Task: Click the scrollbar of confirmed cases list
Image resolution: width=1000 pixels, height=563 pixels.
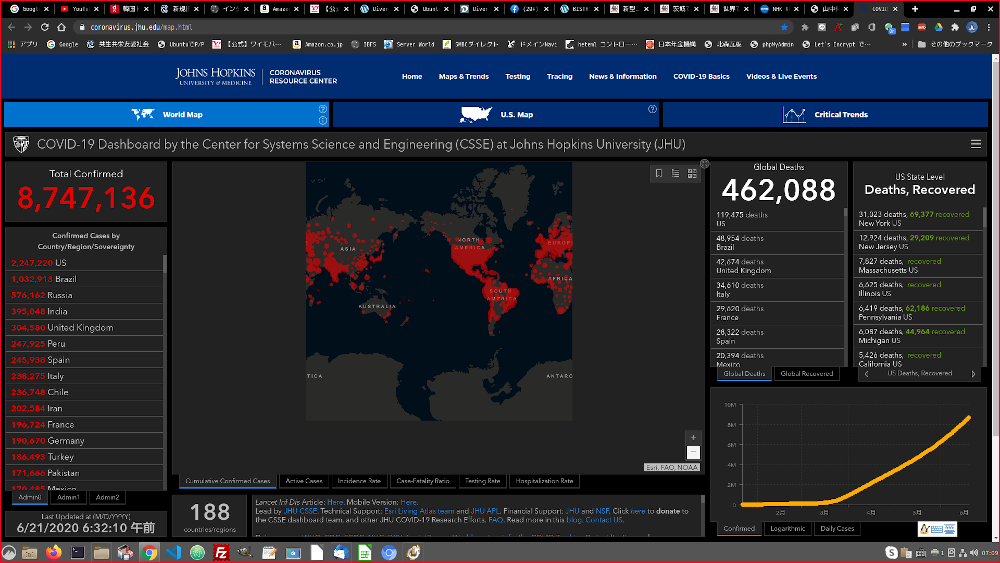Action: pyautogui.click(x=165, y=265)
